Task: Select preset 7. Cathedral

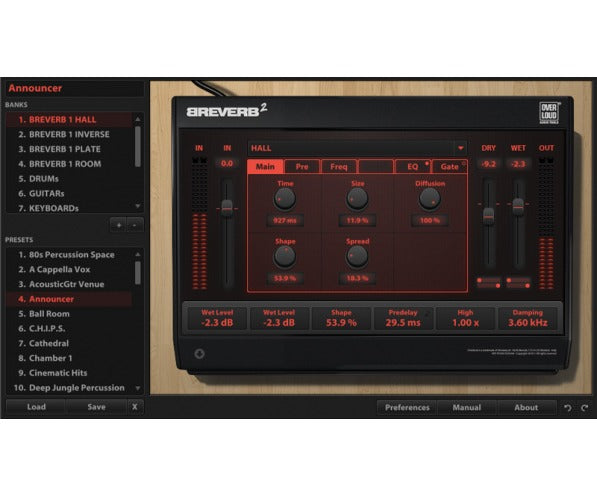Action: pyautogui.click(x=69, y=344)
